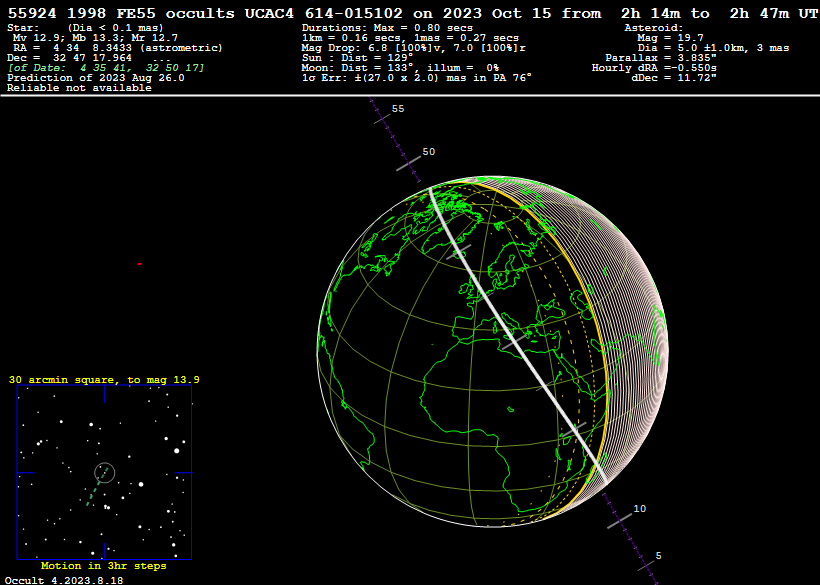Click the "5" minute tick label
This screenshot has width=820, height=585.
click(x=658, y=556)
